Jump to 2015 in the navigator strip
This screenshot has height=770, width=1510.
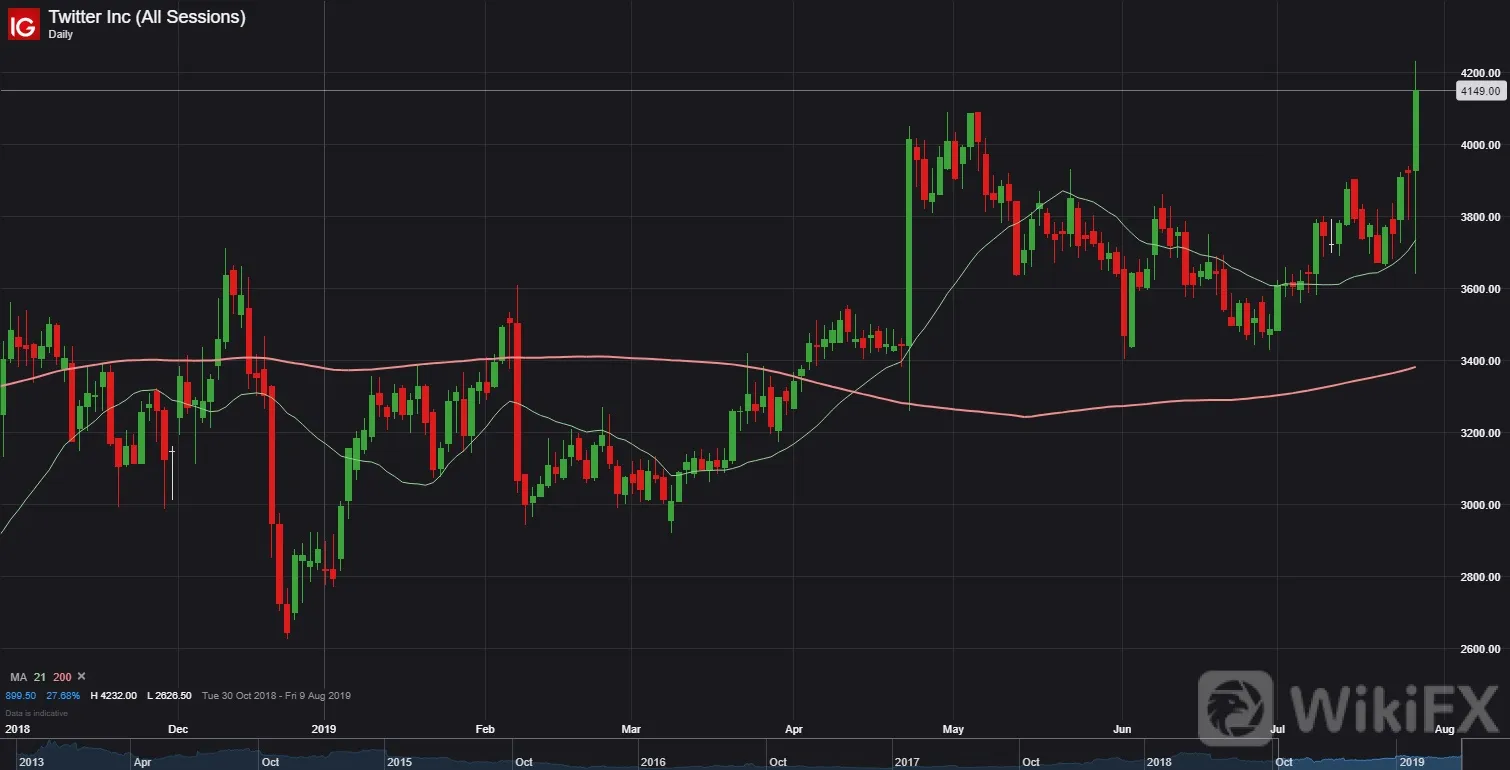point(399,762)
